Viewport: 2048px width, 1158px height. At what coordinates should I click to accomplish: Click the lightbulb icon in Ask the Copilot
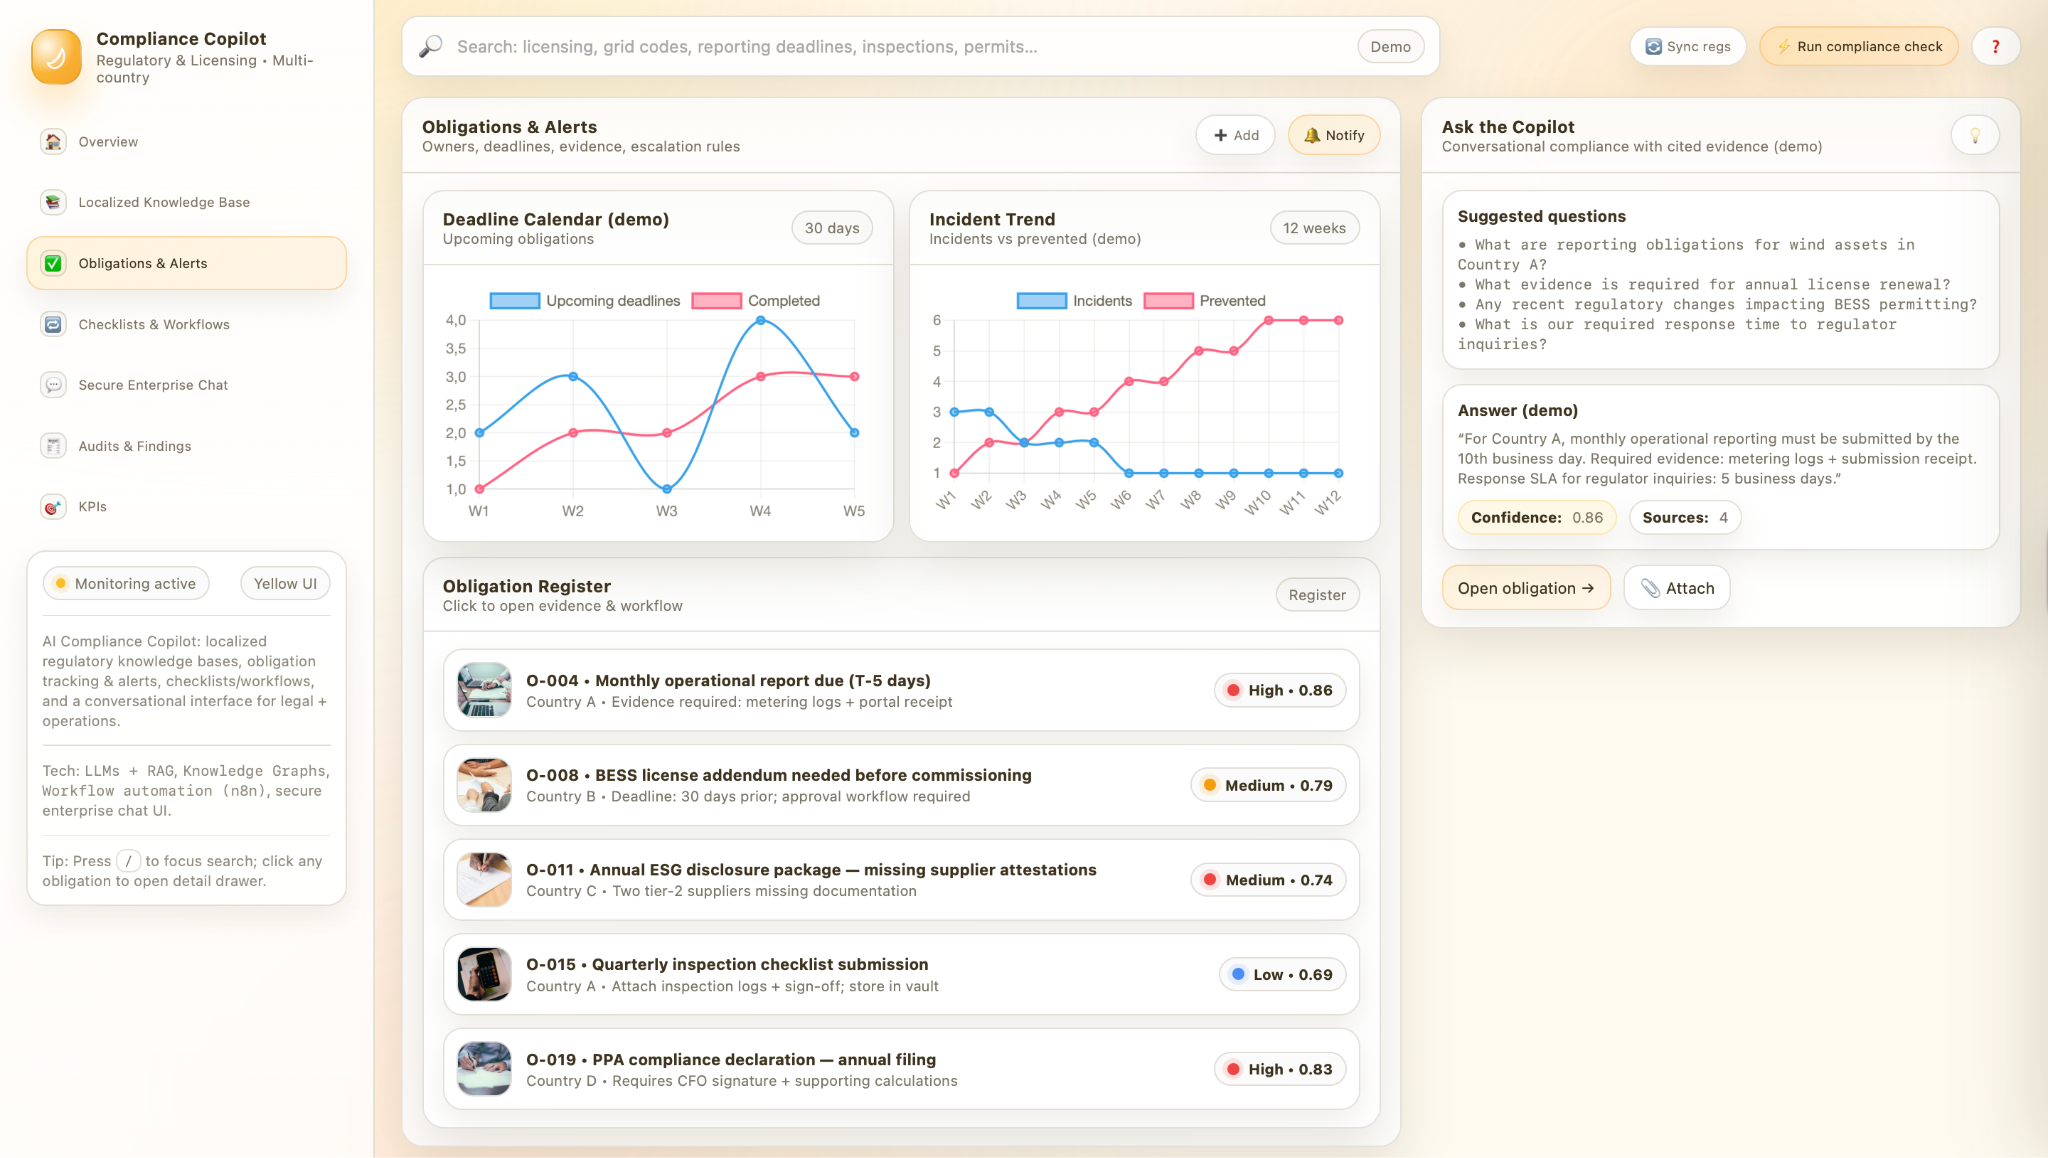click(x=1974, y=136)
